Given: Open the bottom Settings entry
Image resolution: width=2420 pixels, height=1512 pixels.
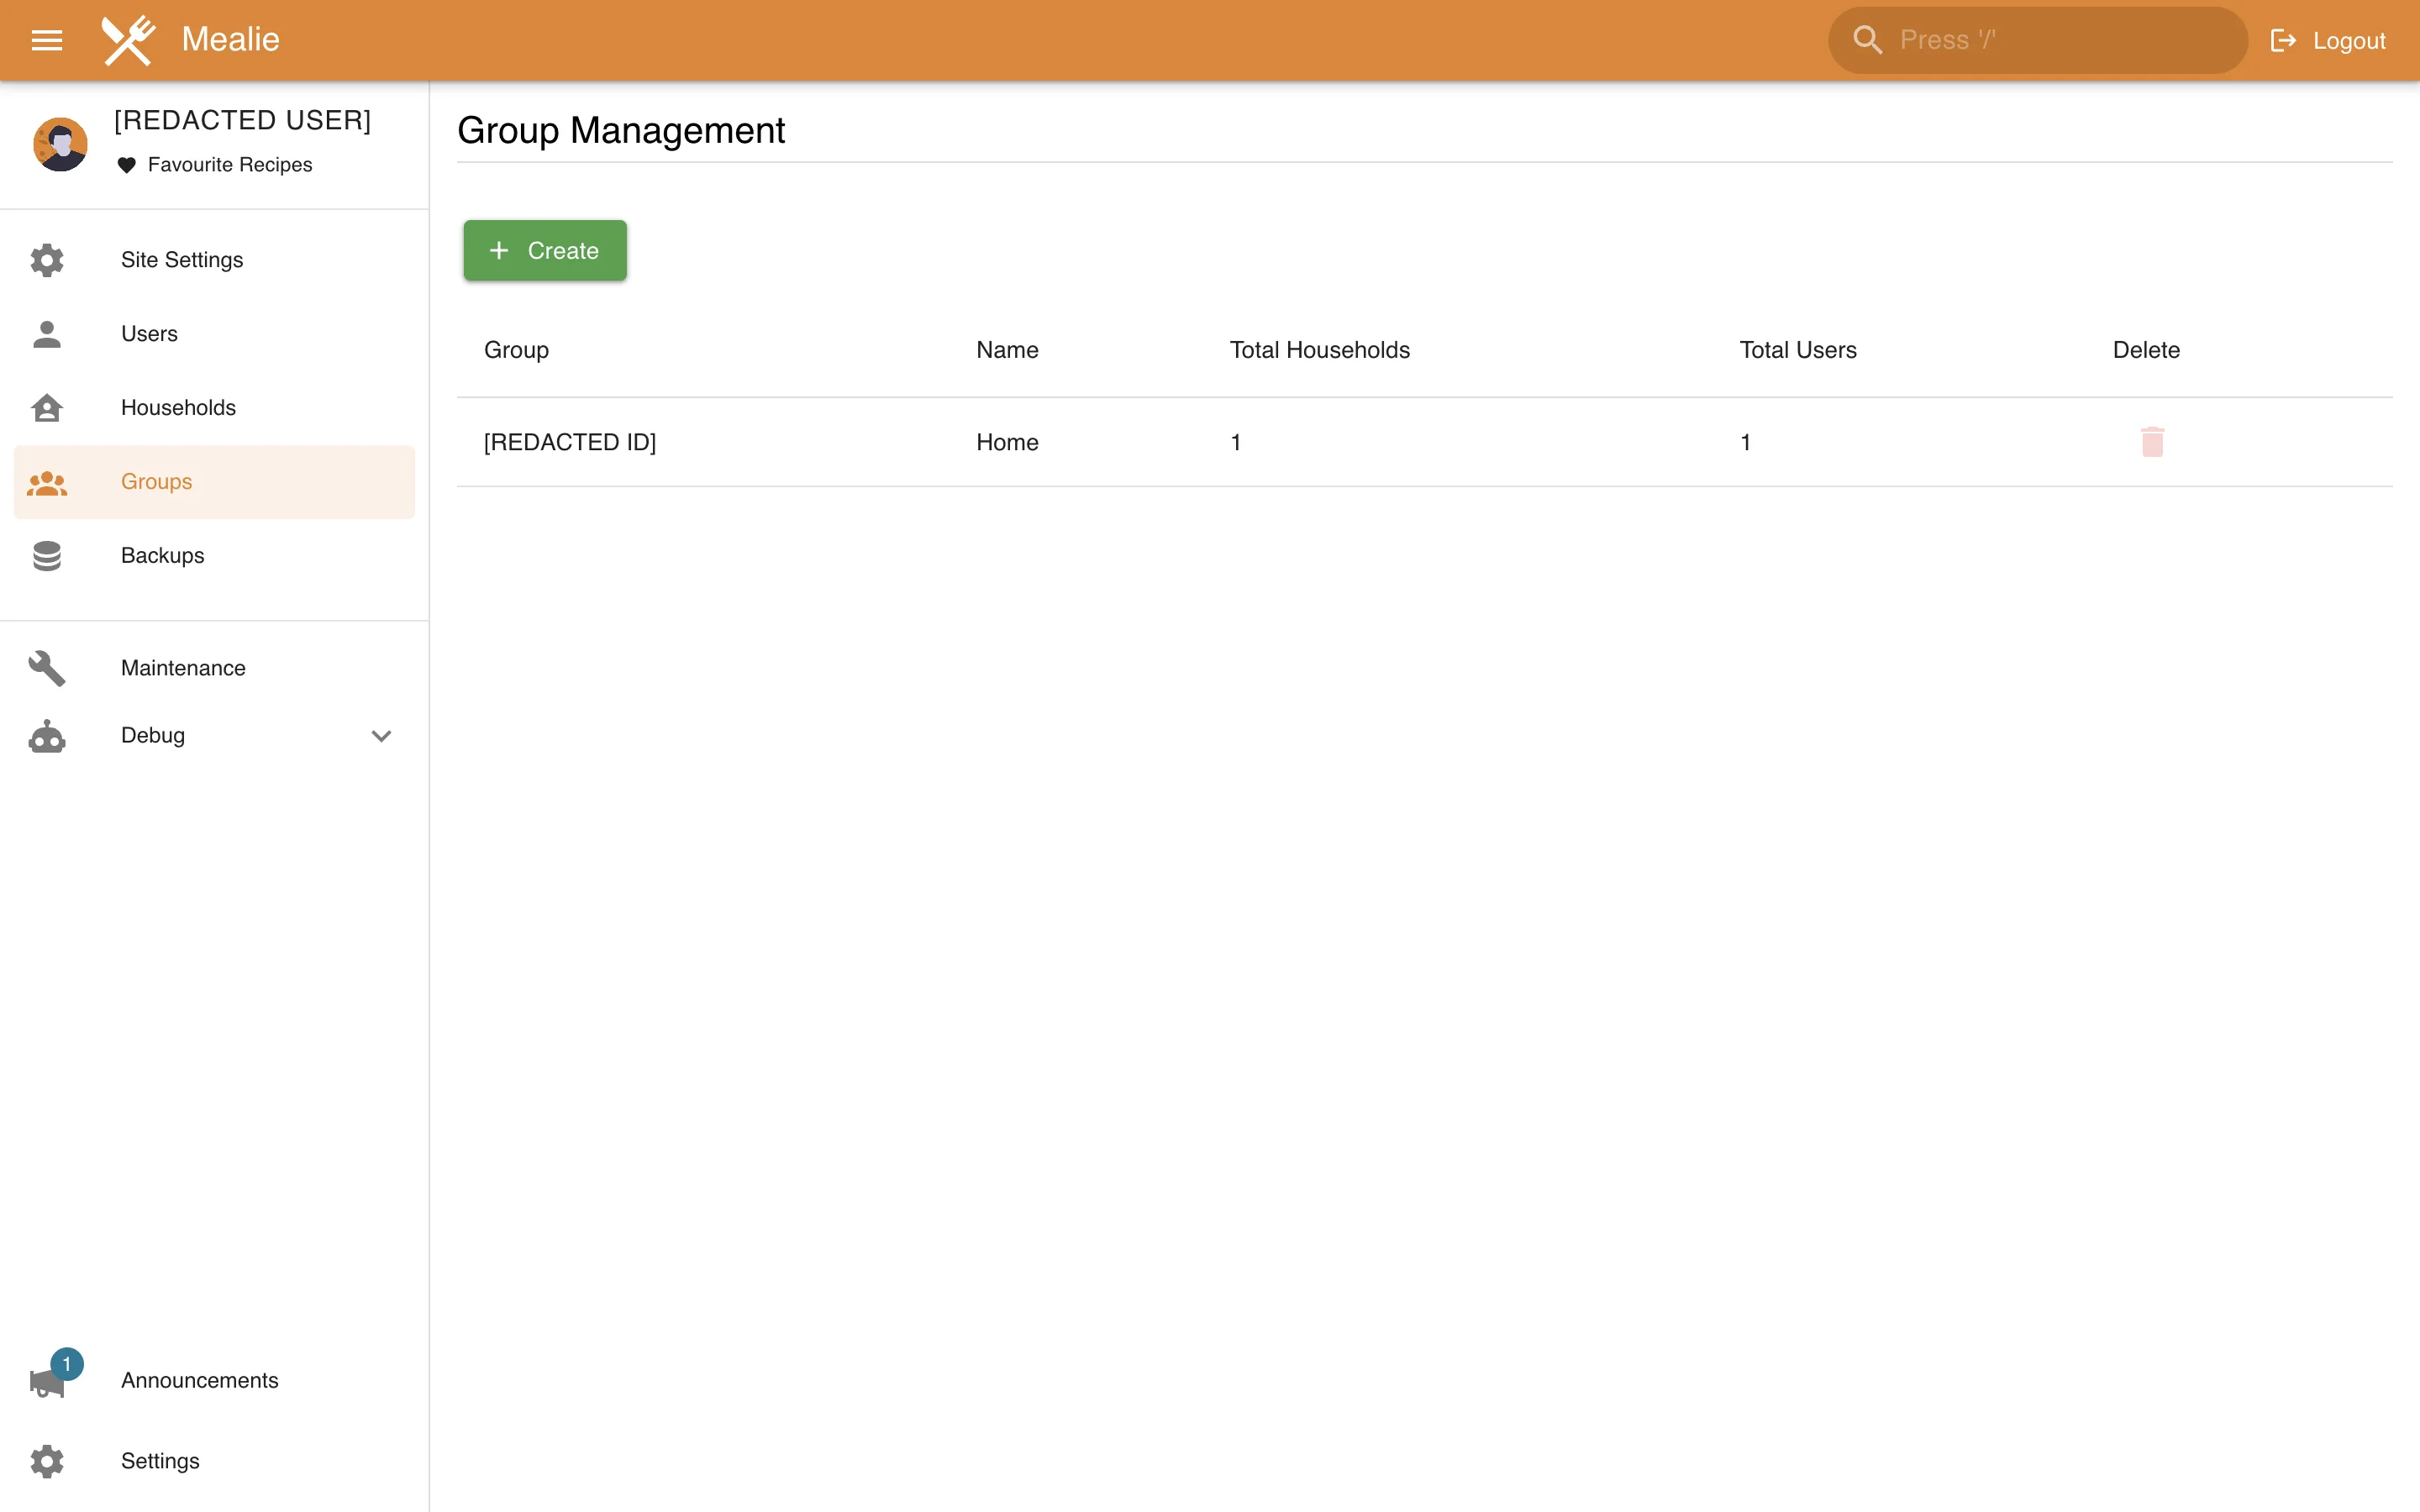Looking at the screenshot, I should pyautogui.click(x=214, y=1461).
